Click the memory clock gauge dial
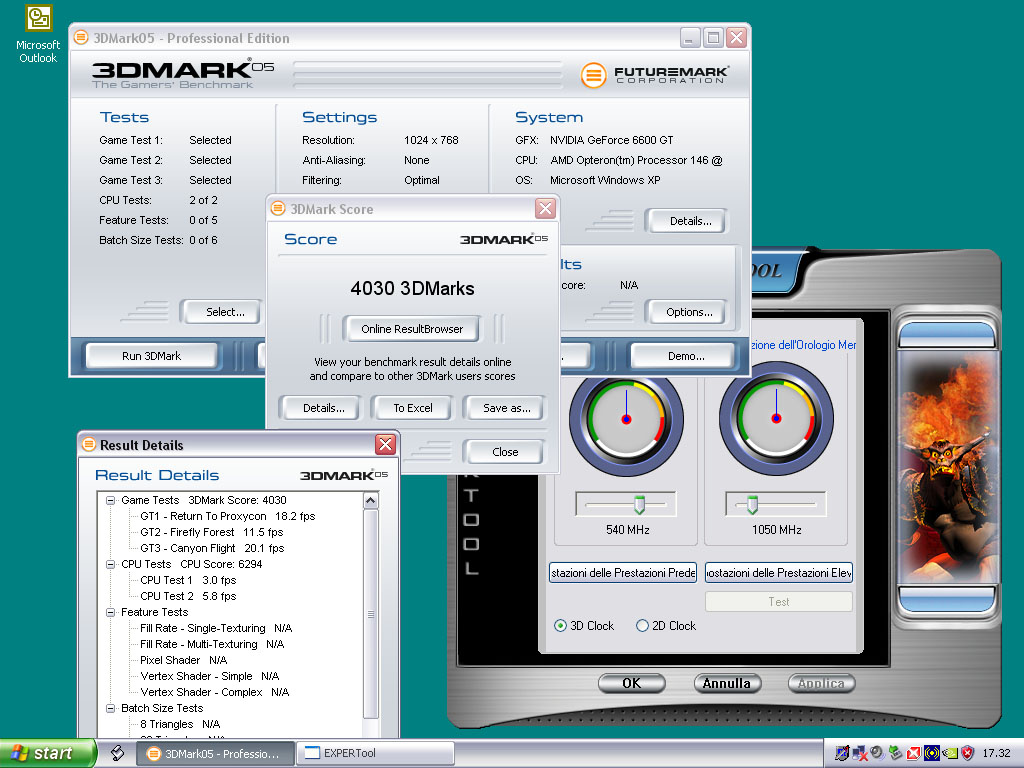1024x768 pixels. tap(776, 419)
